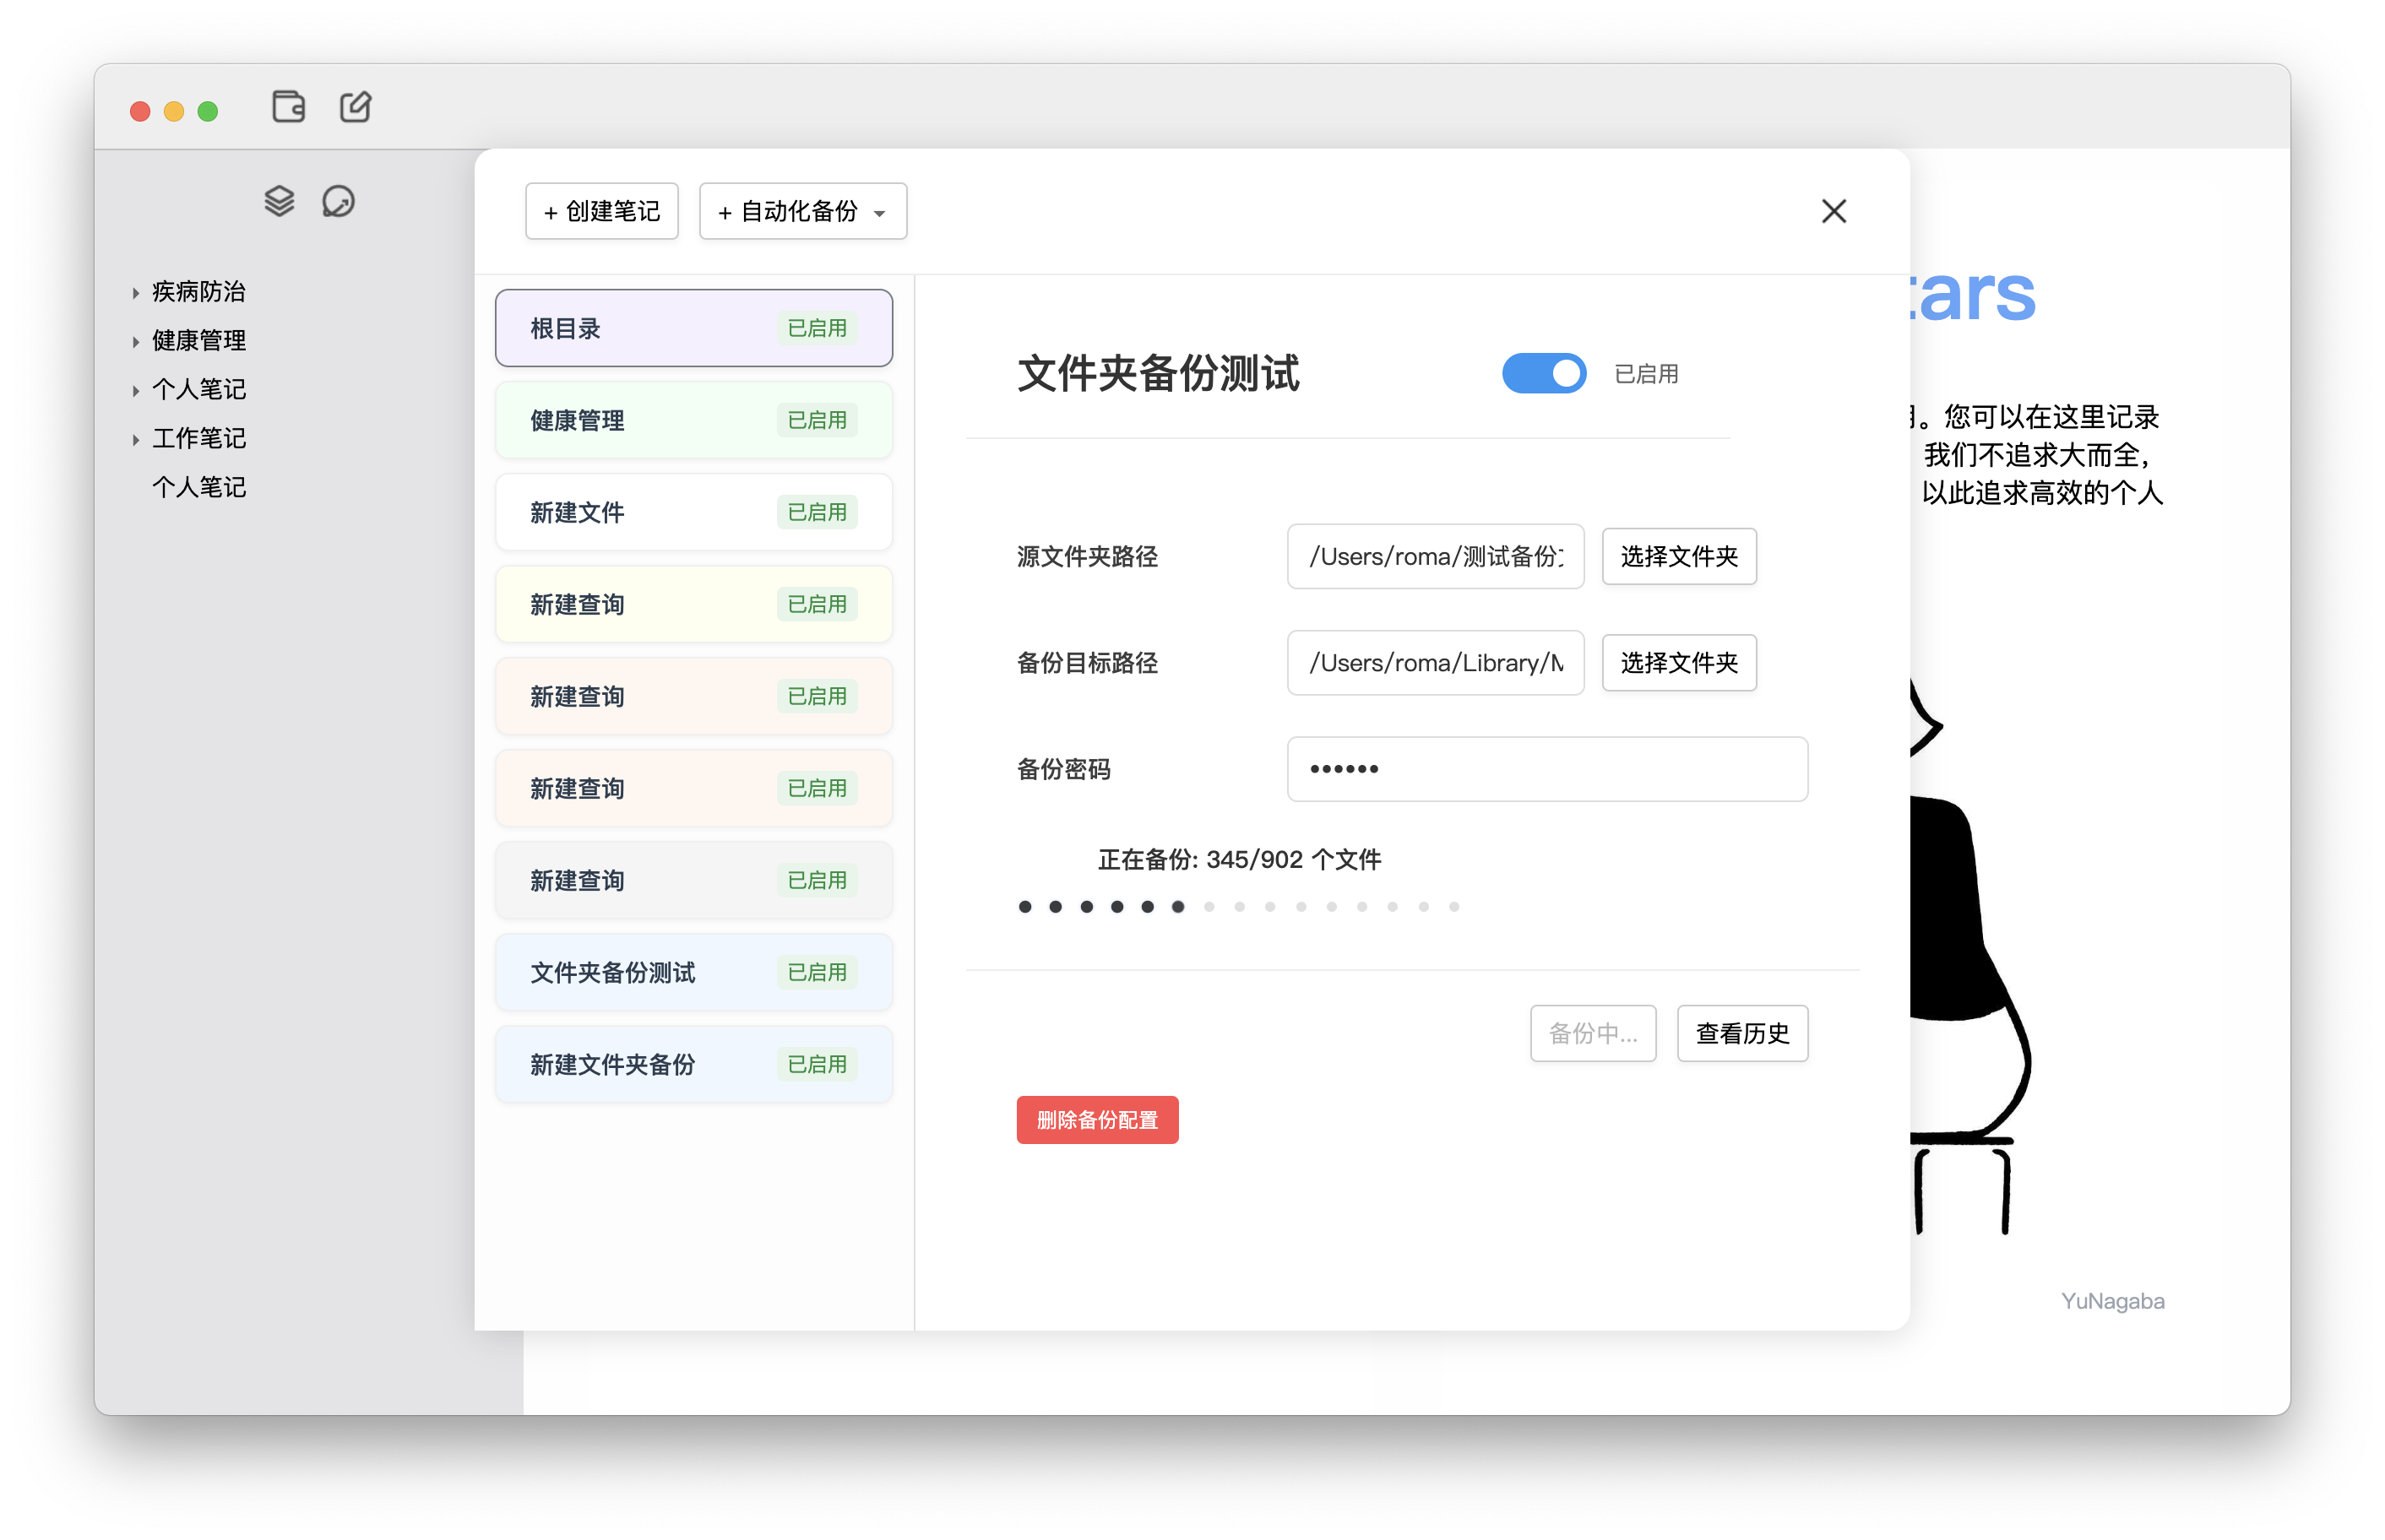This screenshot has width=2385, height=1540.
Task: Click the red 删除备份配置 button
Action: click(x=1097, y=1120)
